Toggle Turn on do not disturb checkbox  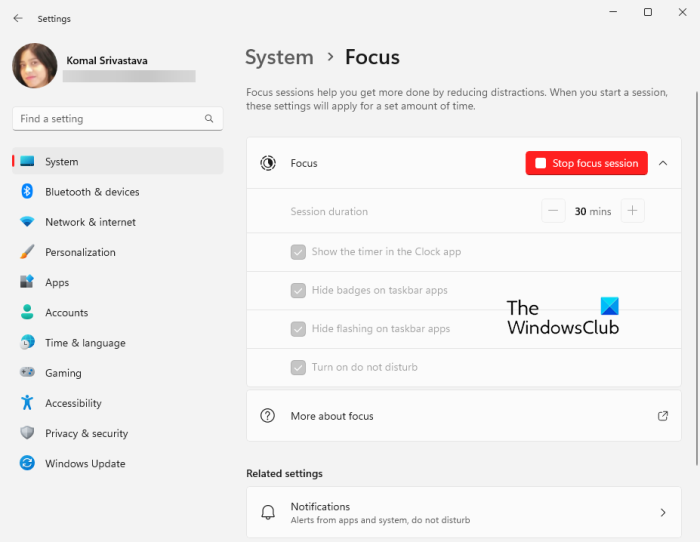click(x=298, y=367)
